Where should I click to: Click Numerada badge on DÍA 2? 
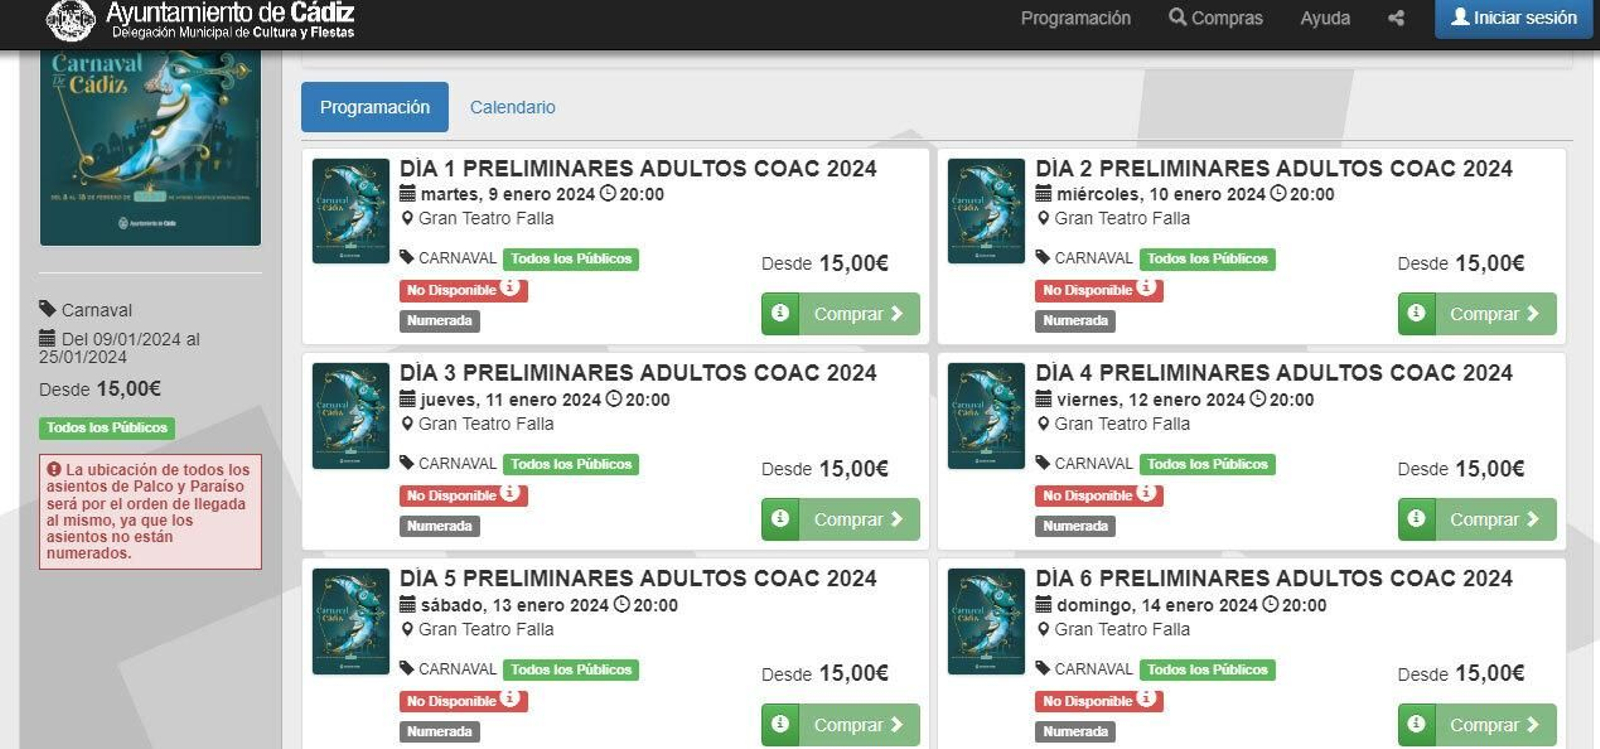[1076, 321]
